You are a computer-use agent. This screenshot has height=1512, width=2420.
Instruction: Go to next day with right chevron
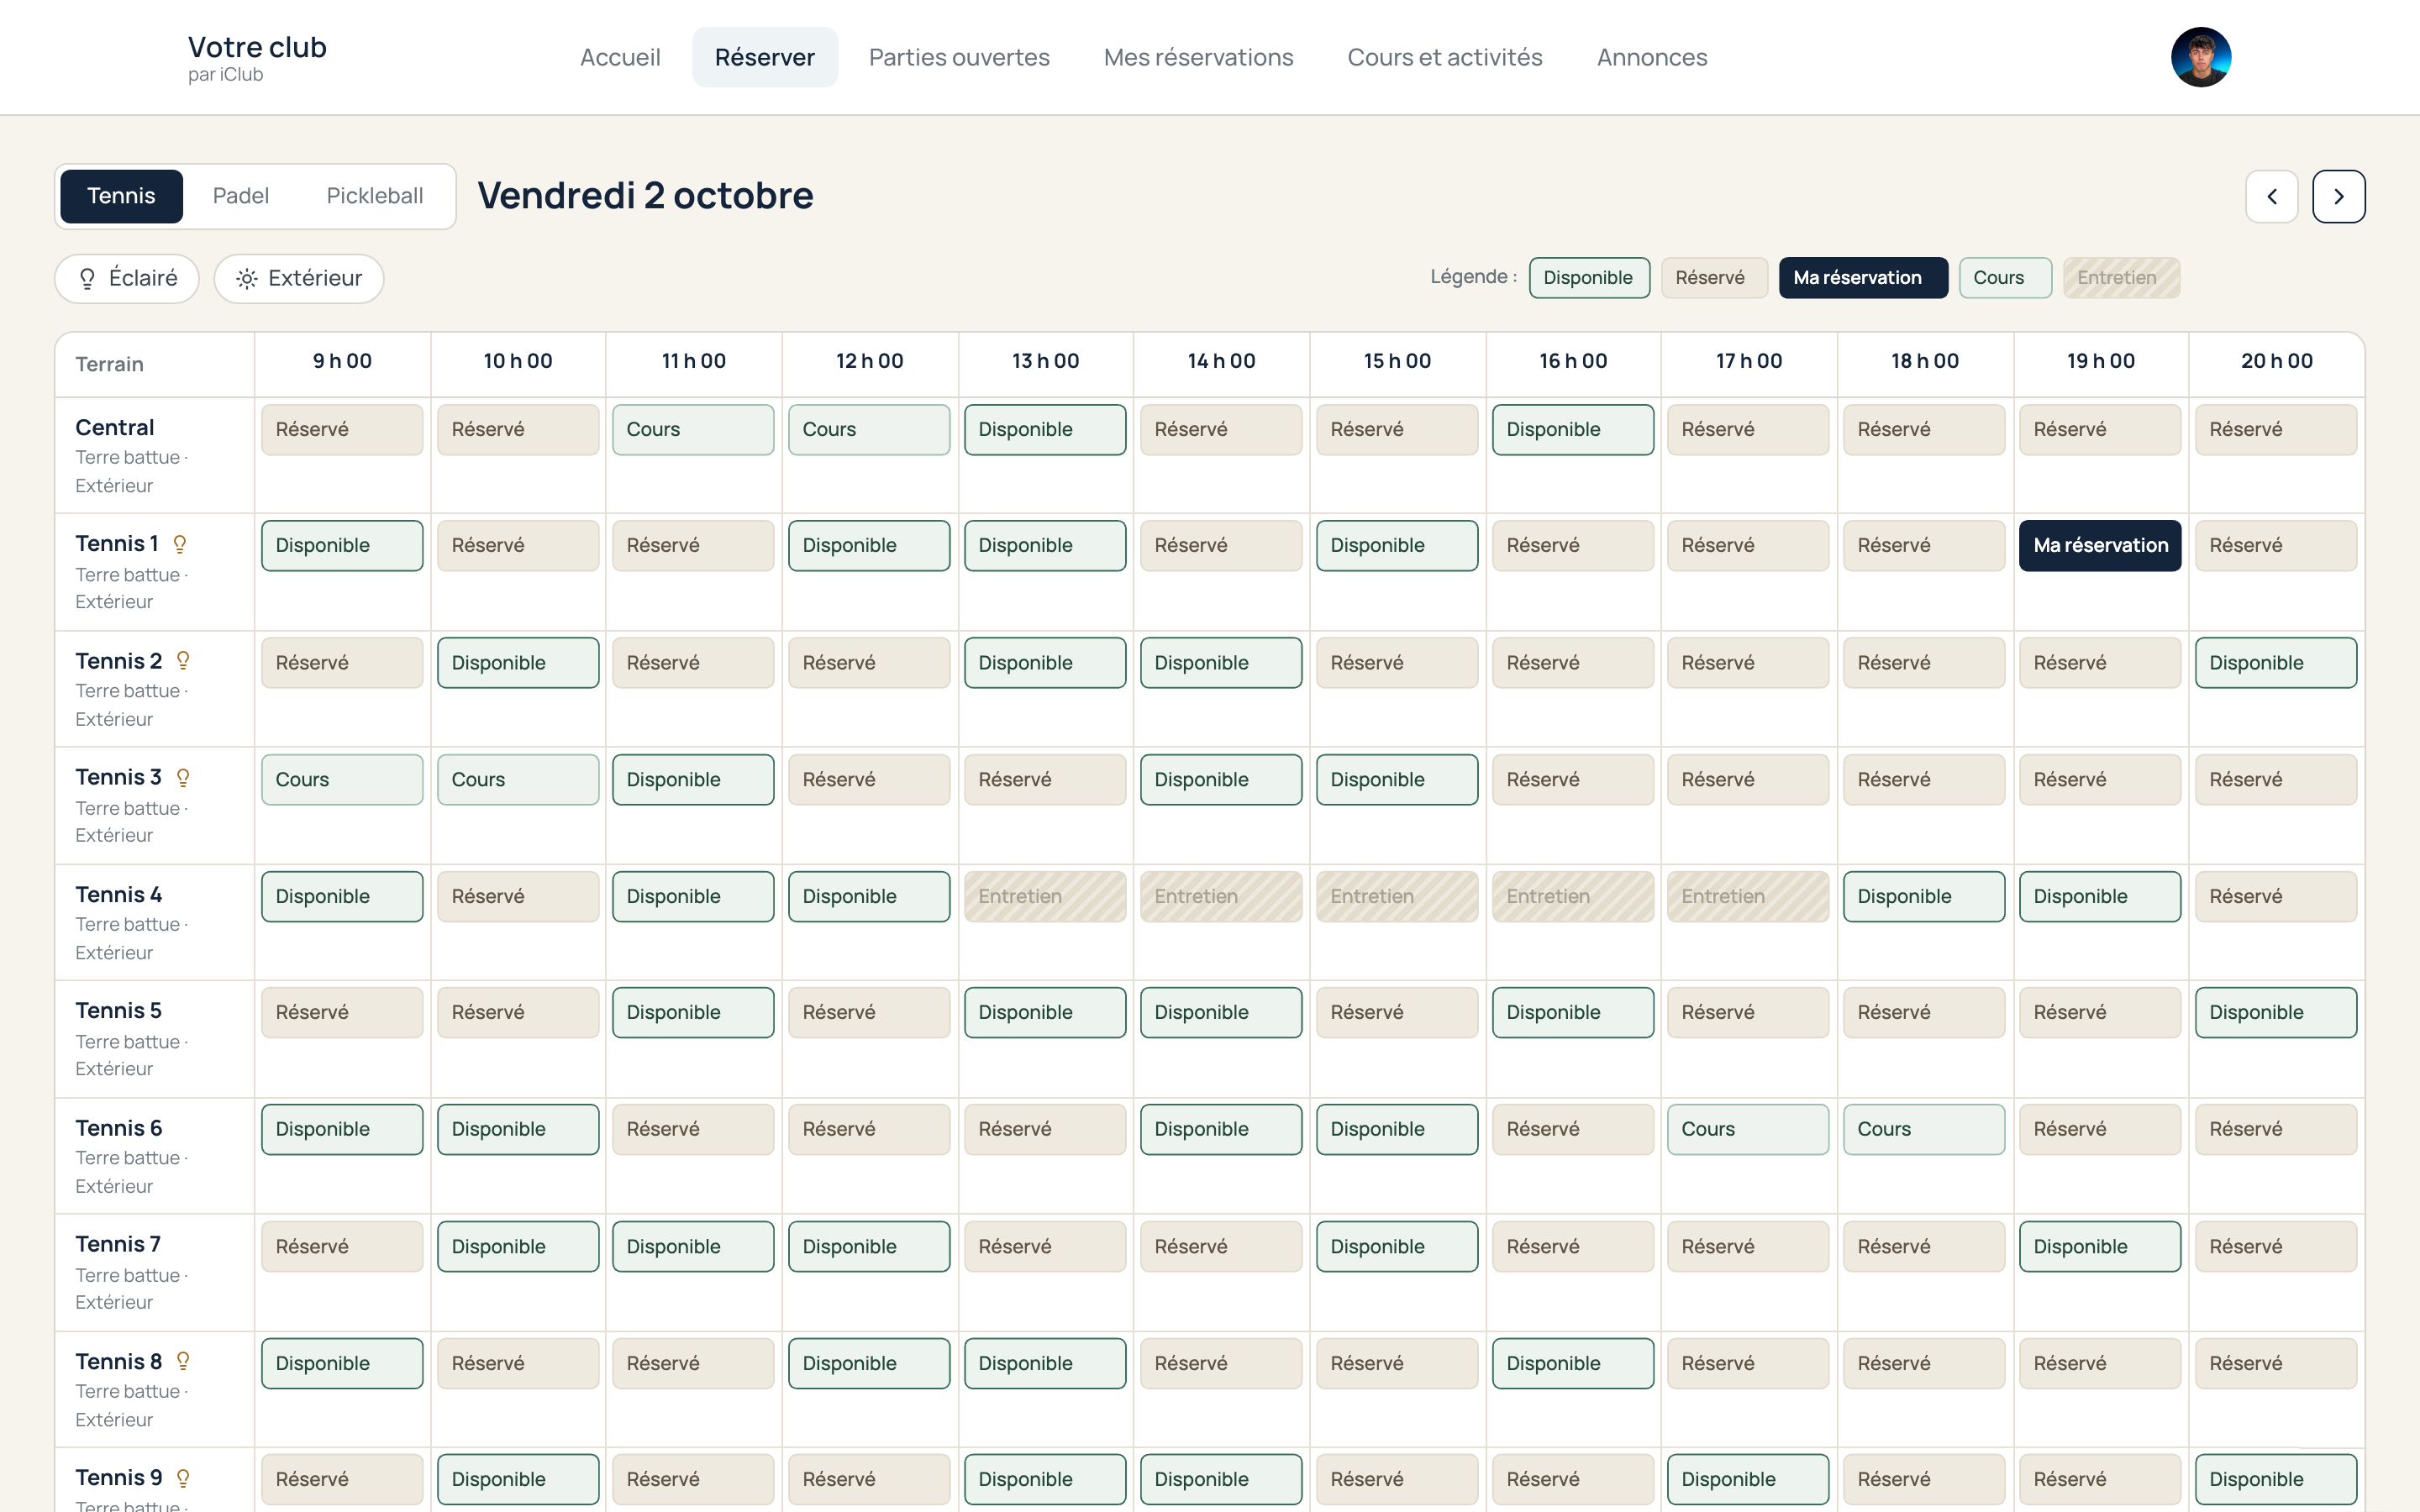[x=2338, y=196]
